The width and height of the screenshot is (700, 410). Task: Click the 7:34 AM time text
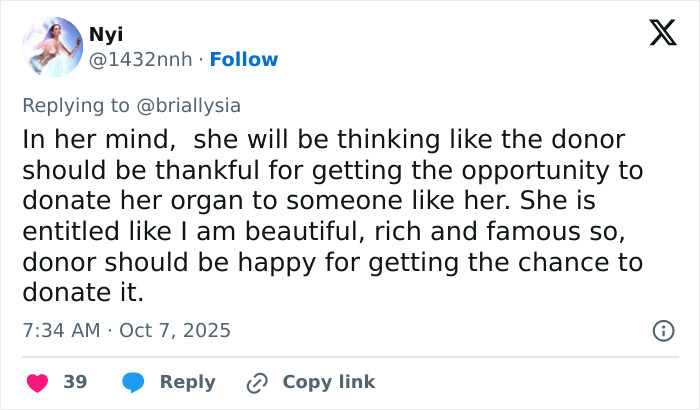click(58, 329)
